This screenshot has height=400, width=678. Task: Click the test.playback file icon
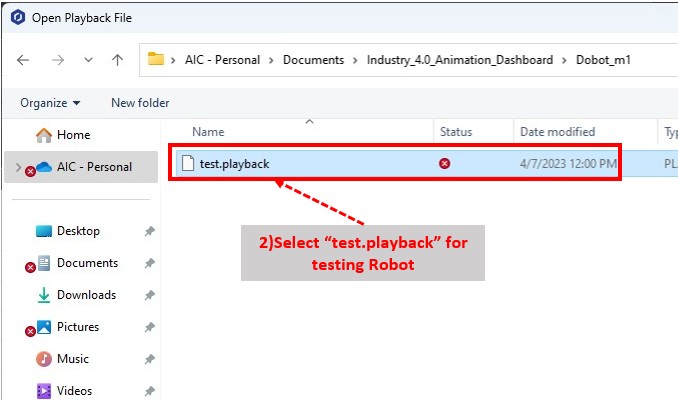(x=188, y=163)
